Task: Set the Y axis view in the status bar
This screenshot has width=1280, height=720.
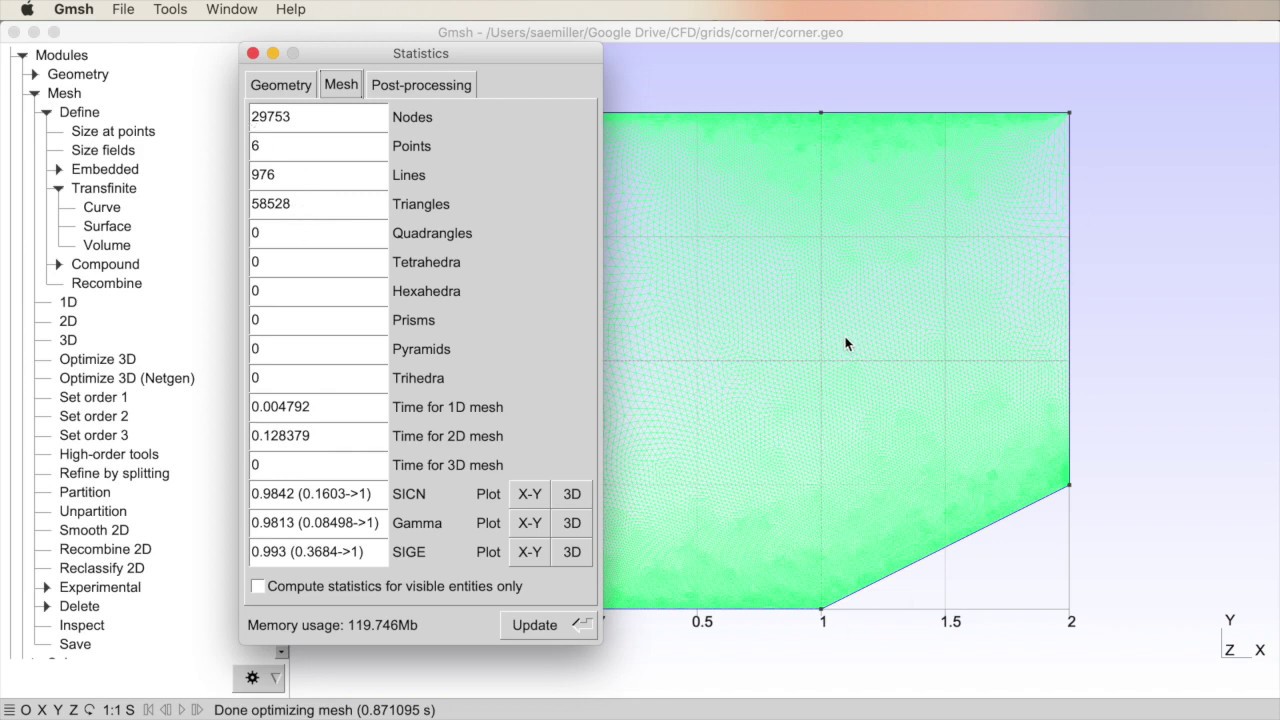Action: (x=57, y=710)
